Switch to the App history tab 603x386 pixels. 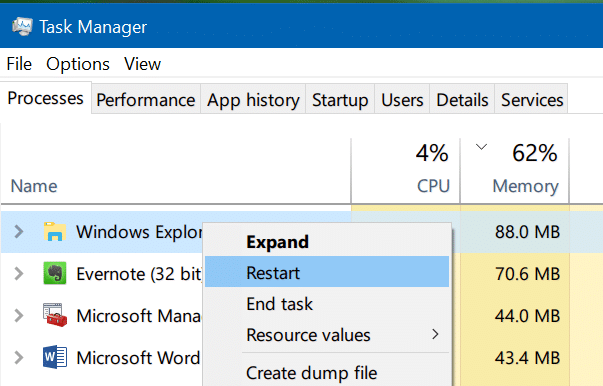pyautogui.click(x=253, y=100)
